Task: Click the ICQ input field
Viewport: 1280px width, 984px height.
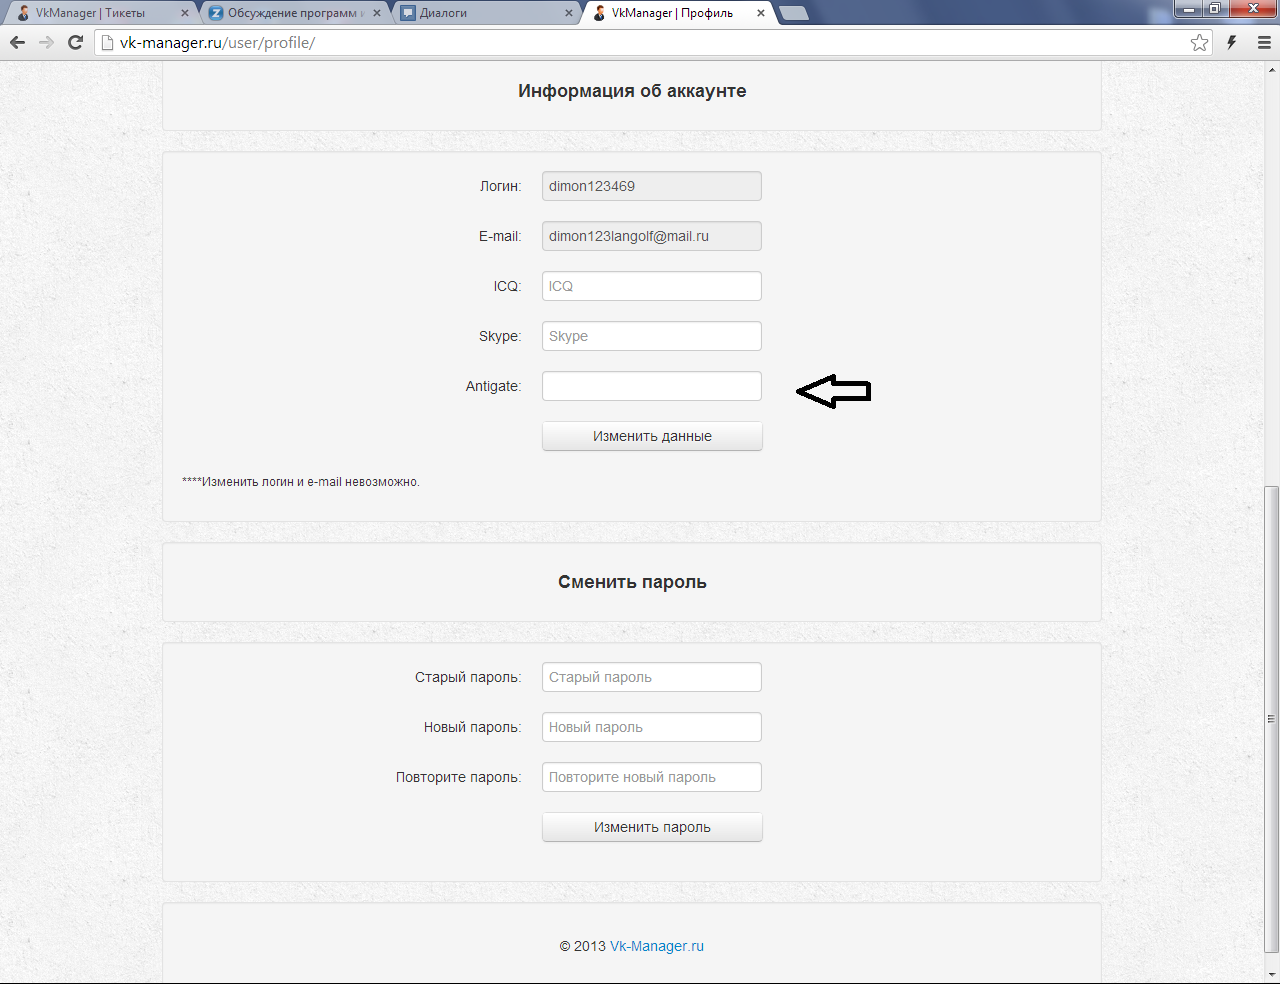Action: pyautogui.click(x=652, y=286)
